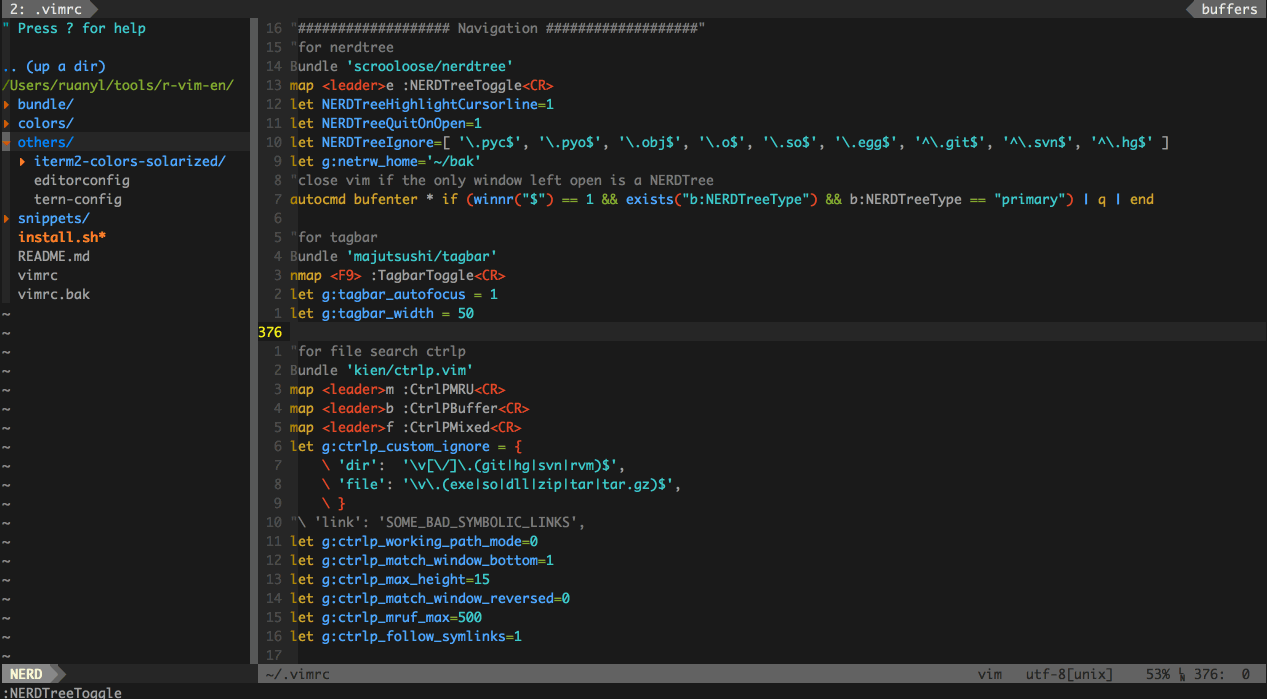Click the 'let NERDTreeQuitOnOpen=1' line
Screen dimensions: 1267x699
[x=386, y=123]
